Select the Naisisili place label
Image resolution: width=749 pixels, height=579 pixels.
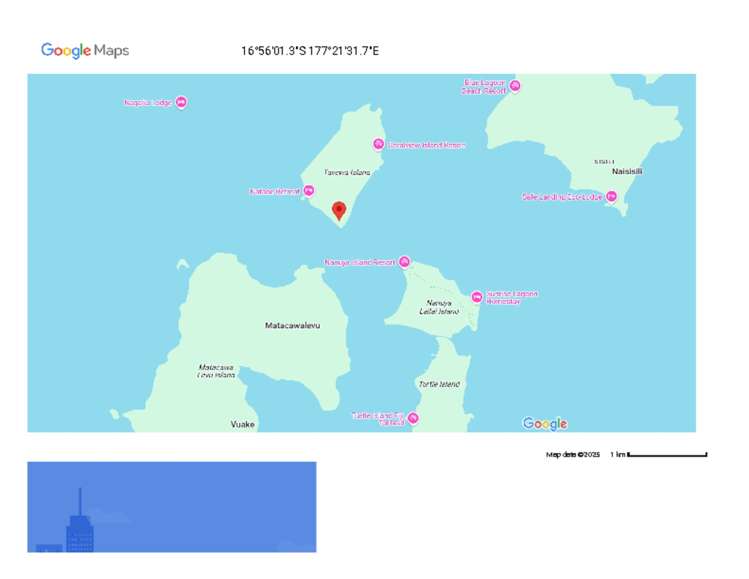pyautogui.click(x=627, y=171)
